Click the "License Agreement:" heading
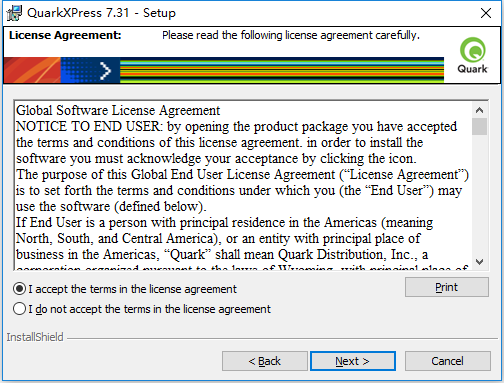 pos(65,35)
